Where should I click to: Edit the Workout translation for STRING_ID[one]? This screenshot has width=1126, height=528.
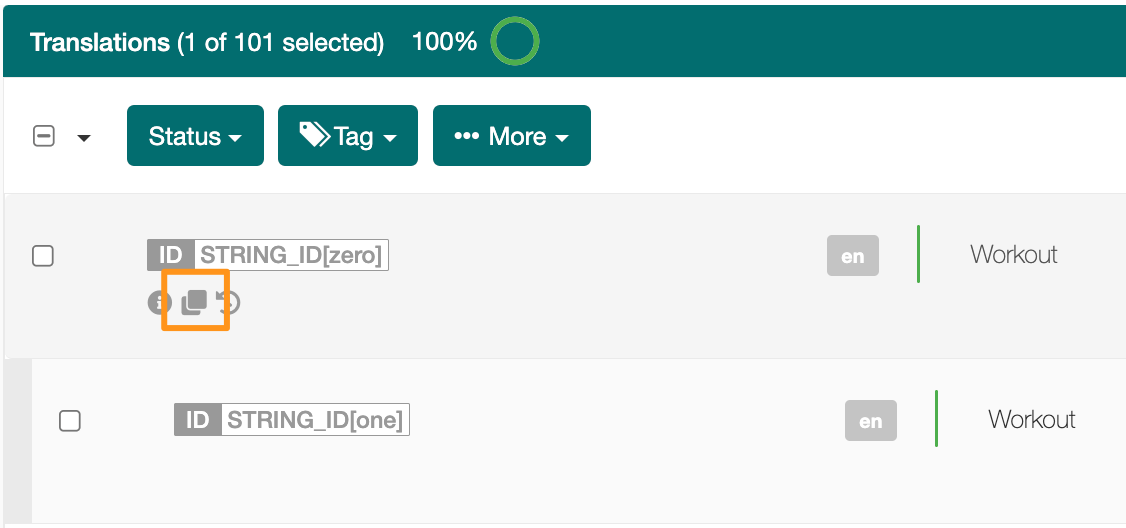[1031, 419]
